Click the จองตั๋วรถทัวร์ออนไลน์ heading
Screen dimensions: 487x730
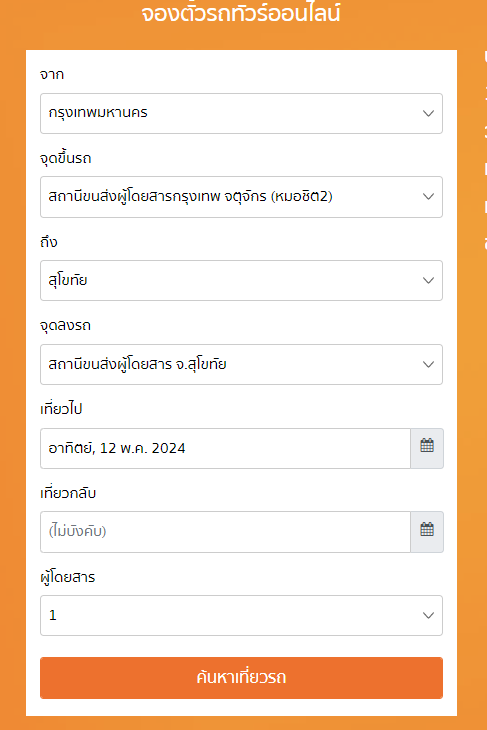tap(241, 13)
